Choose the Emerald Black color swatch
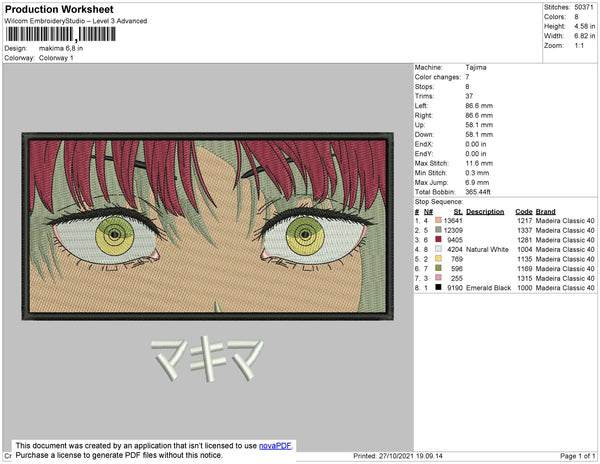The height and width of the screenshot is (464, 600). pos(438,287)
